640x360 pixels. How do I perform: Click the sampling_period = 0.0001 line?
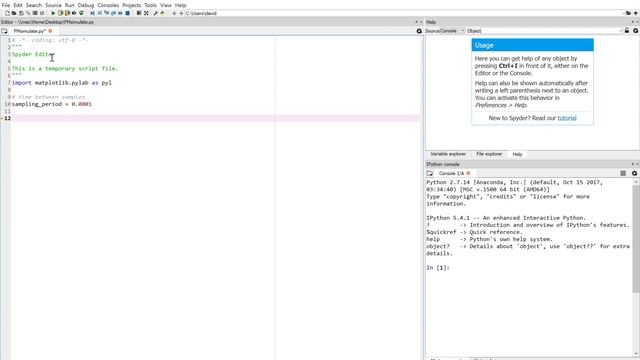point(52,104)
